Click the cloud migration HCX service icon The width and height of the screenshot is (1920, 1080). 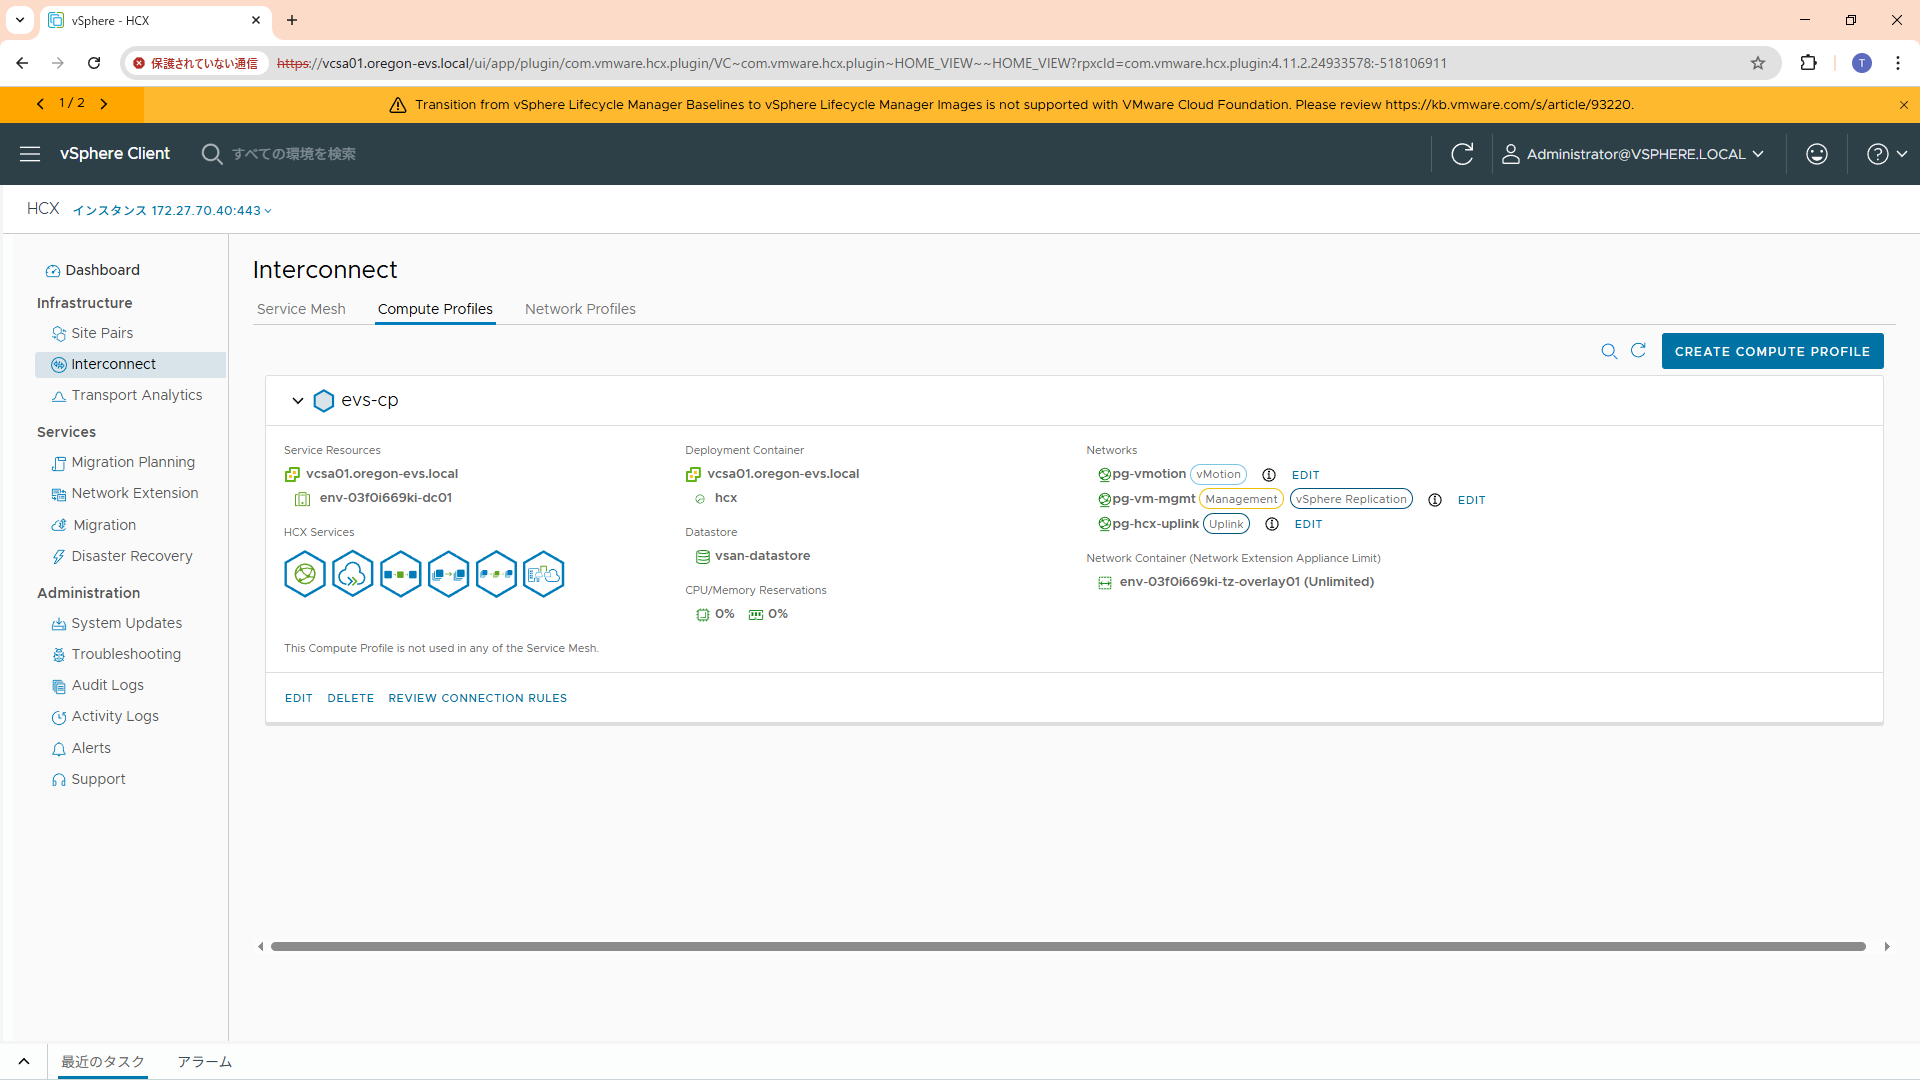[x=352, y=574]
